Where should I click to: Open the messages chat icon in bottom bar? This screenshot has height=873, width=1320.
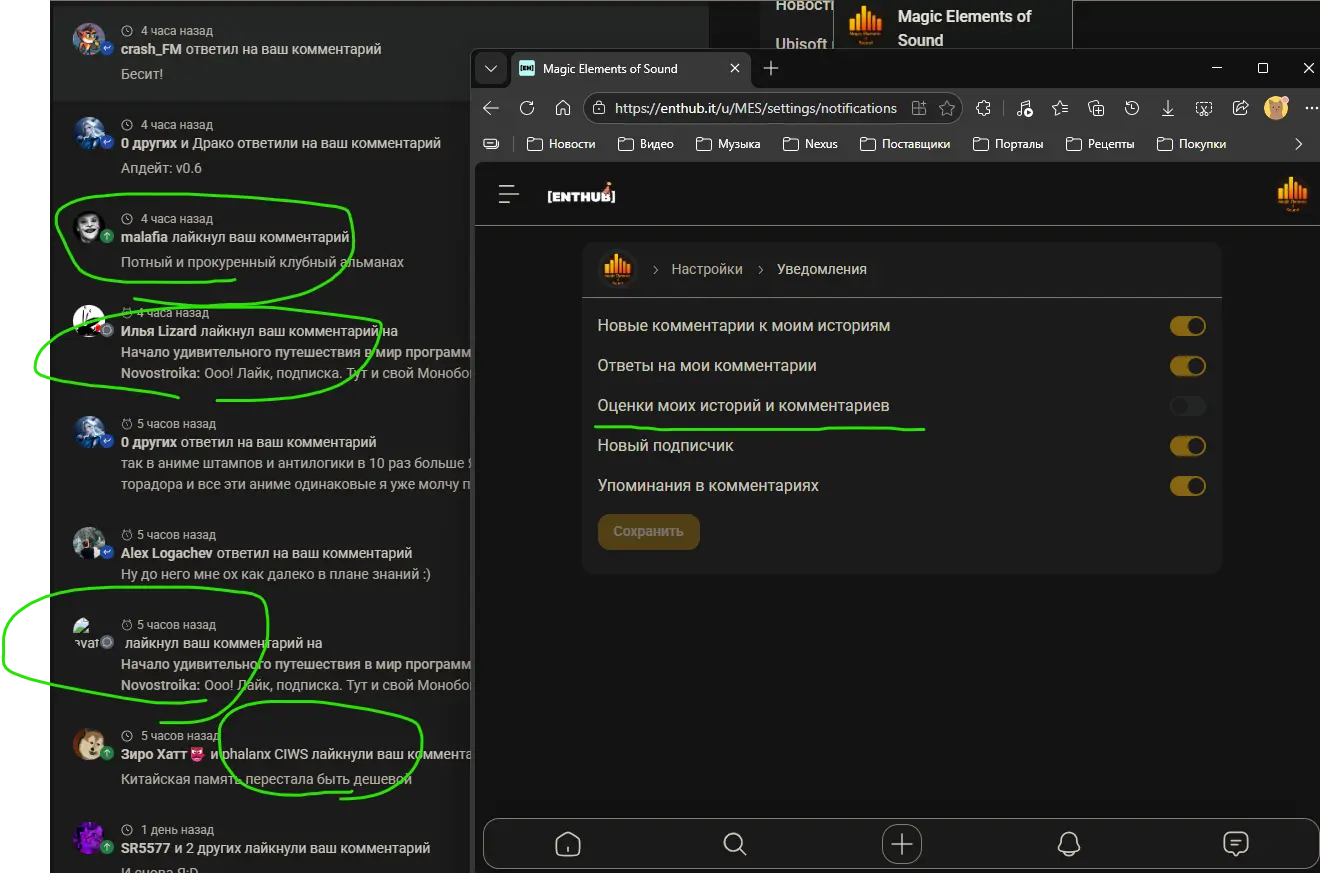[x=1236, y=845]
